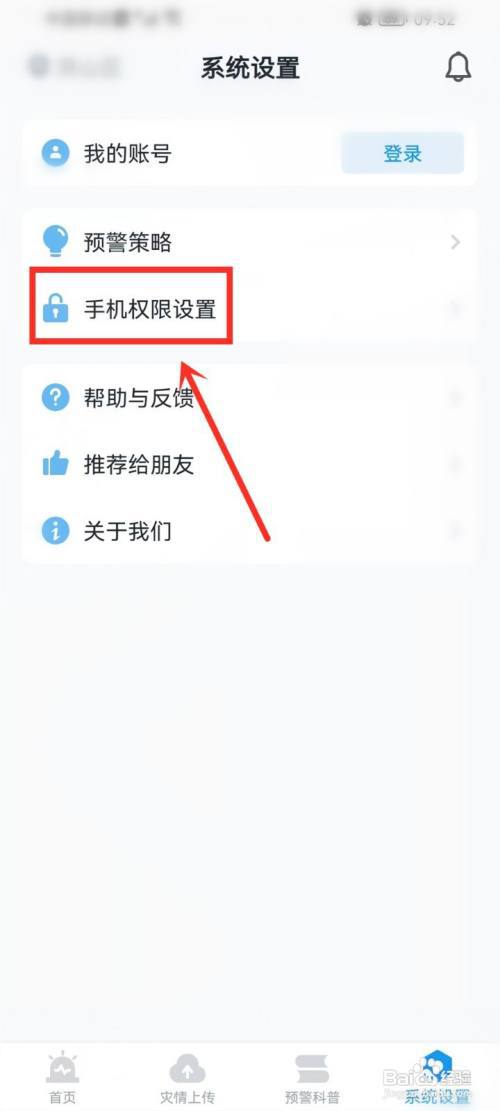Tap the 我的账号 label
500x1111 pixels.
point(127,153)
